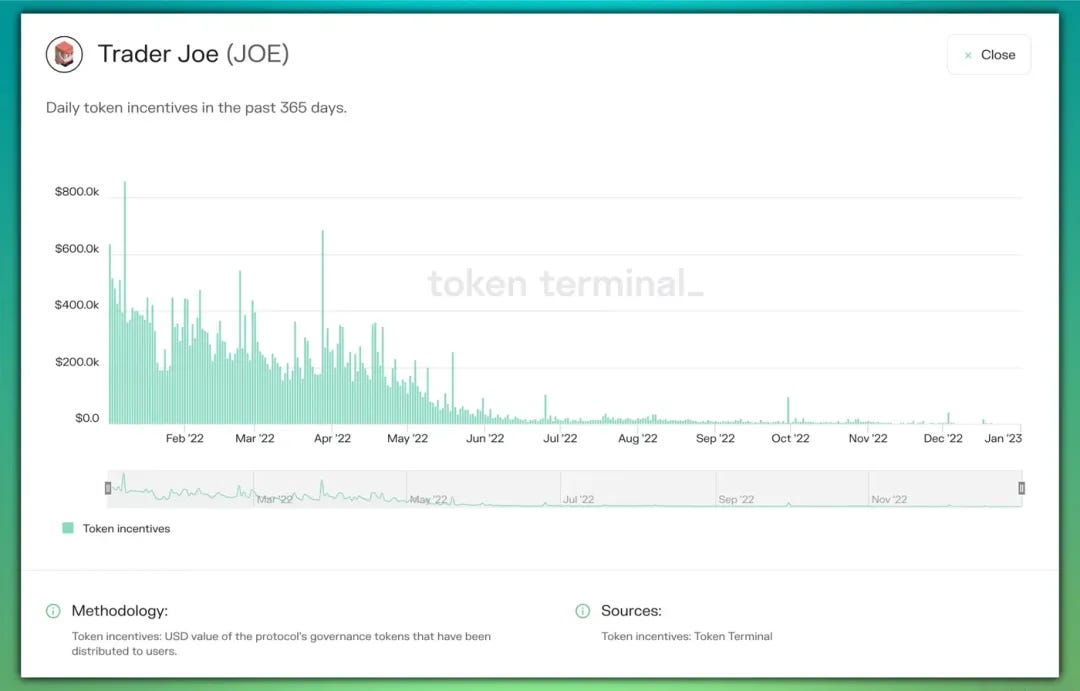
Task: Click the Dec '22 axis label
Action: (x=943, y=438)
